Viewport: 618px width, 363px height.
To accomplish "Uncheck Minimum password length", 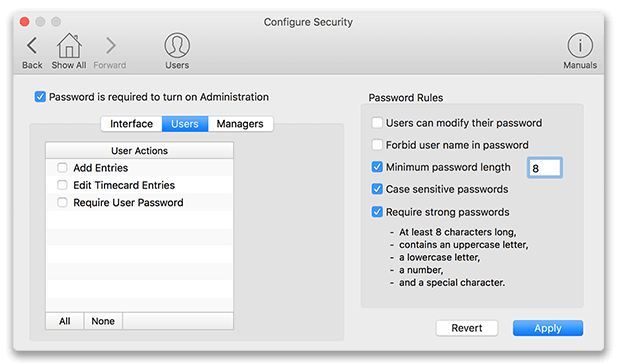I will coord(377,167).
